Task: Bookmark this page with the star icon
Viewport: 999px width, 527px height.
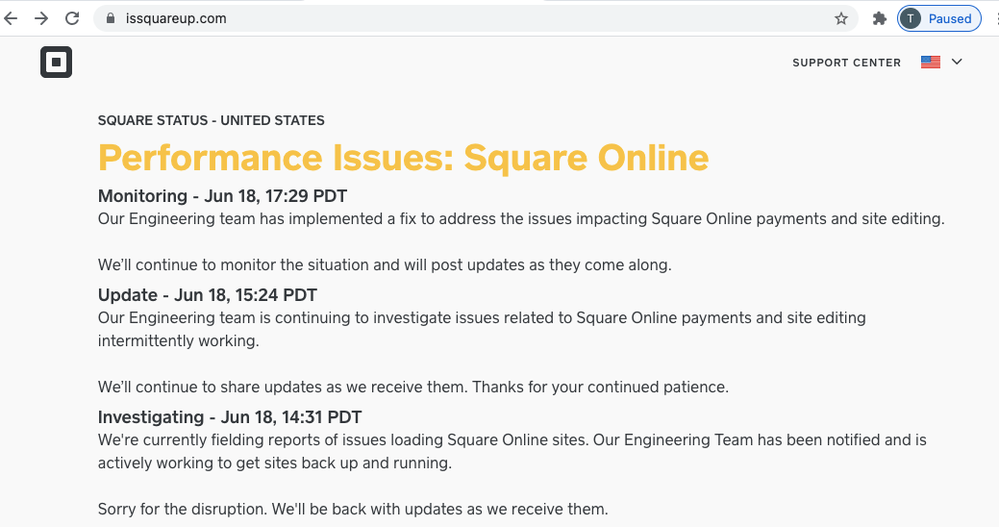Action: pos(841,18)
